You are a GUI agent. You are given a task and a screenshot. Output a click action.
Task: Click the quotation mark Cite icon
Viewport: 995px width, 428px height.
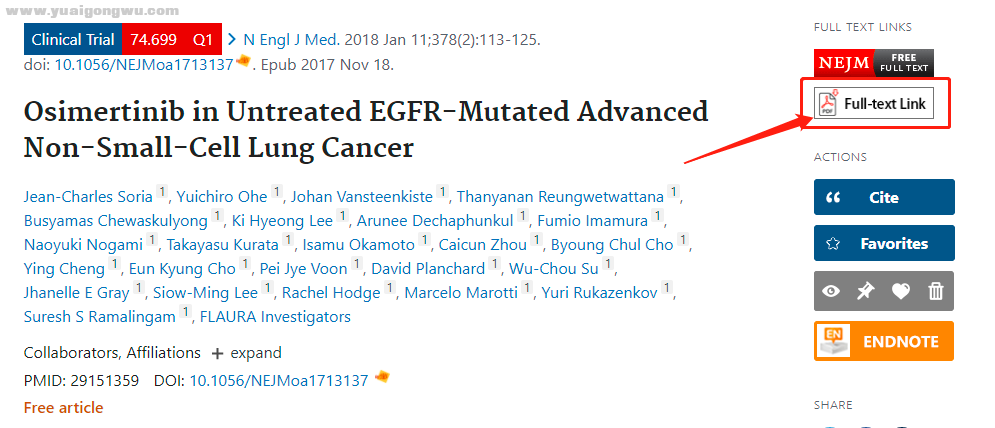tap(833, 197)
